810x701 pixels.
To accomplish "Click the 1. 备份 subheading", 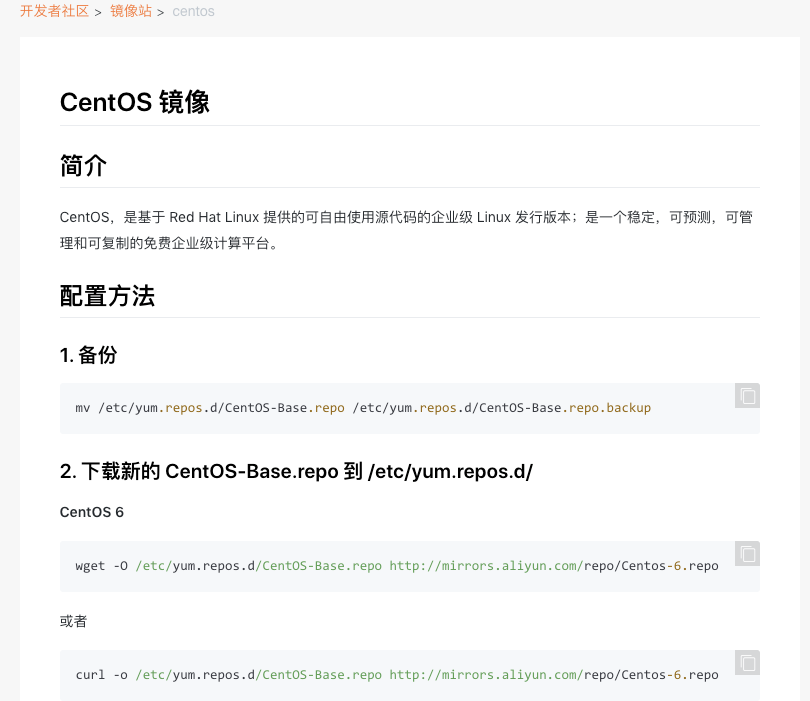I will [x=88, y=355].
